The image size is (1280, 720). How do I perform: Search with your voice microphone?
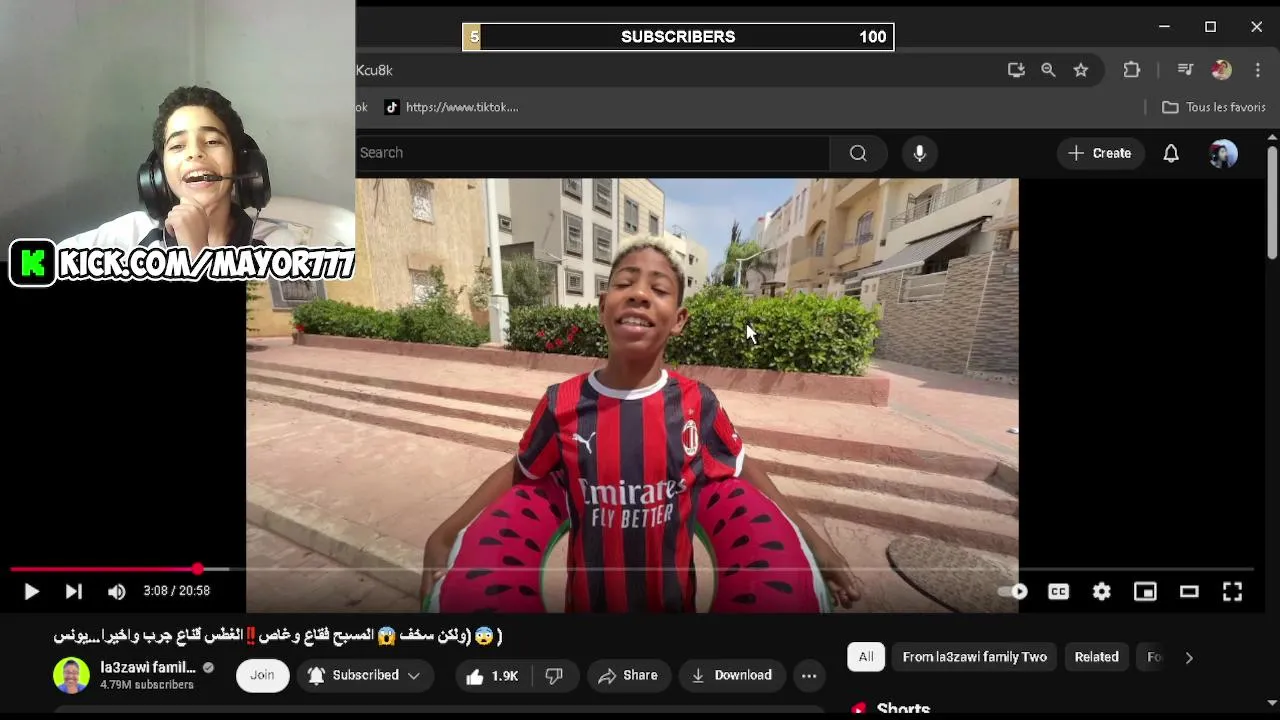pyautogui.click(x=920, y=153)
